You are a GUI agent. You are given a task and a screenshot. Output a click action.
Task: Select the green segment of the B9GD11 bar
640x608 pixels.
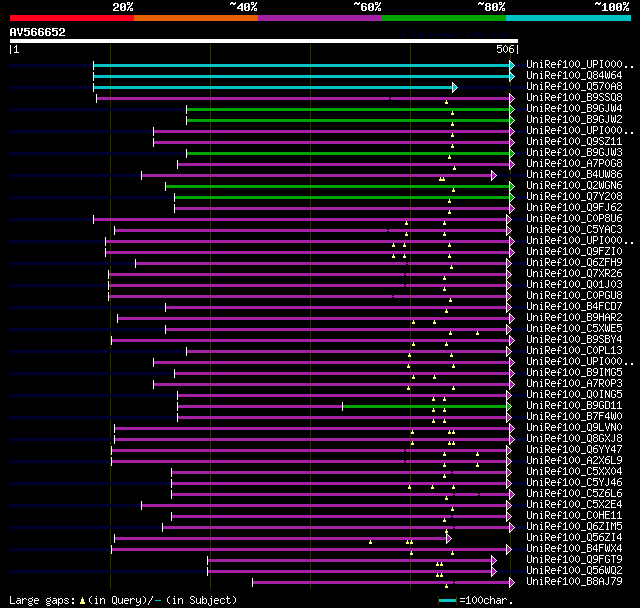click(x=424, y=406)
